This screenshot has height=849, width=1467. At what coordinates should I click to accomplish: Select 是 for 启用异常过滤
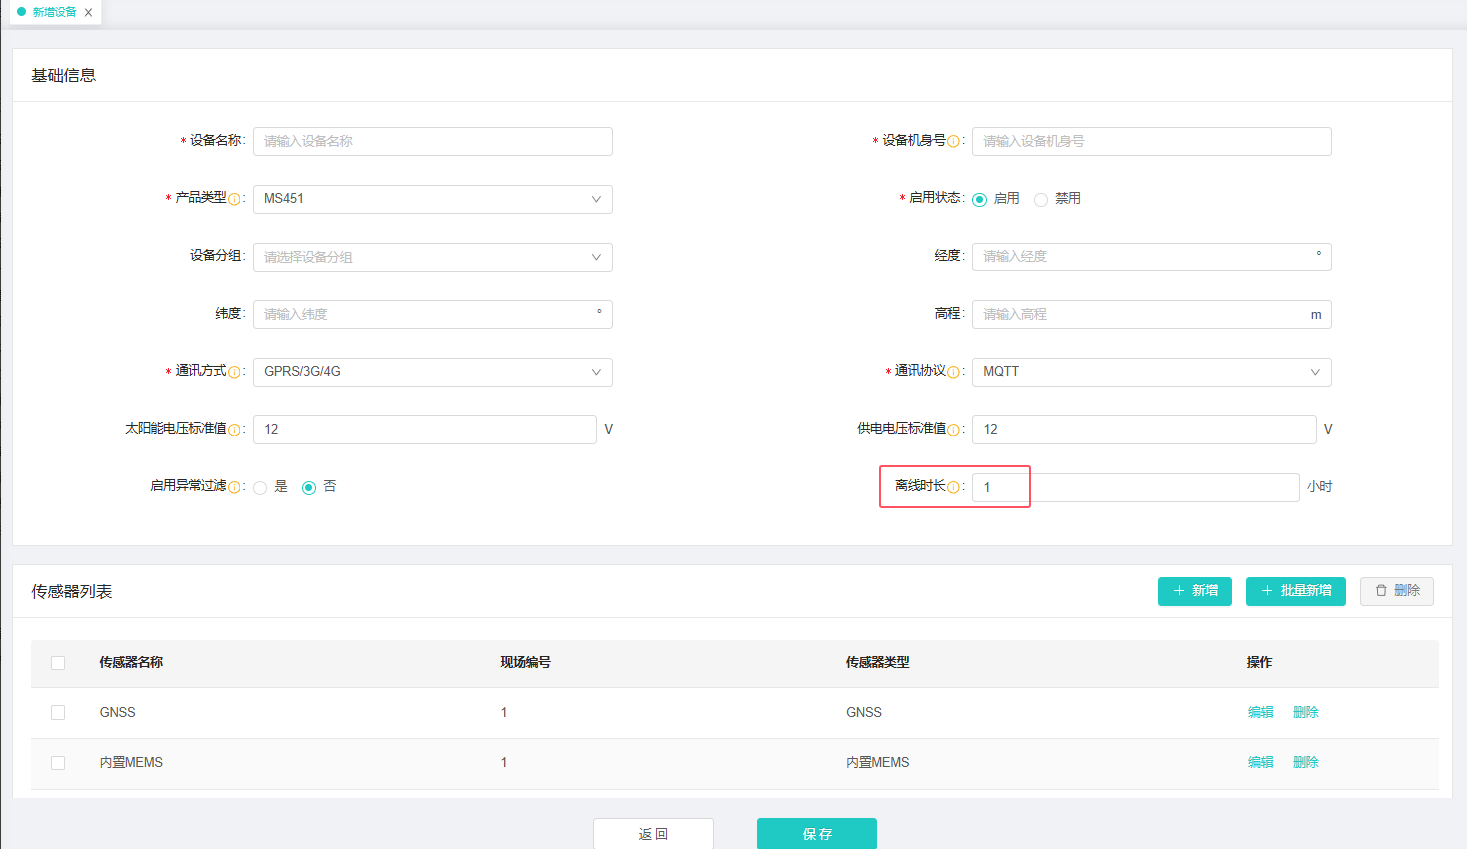pyautogui.click(x=260, y=488)
